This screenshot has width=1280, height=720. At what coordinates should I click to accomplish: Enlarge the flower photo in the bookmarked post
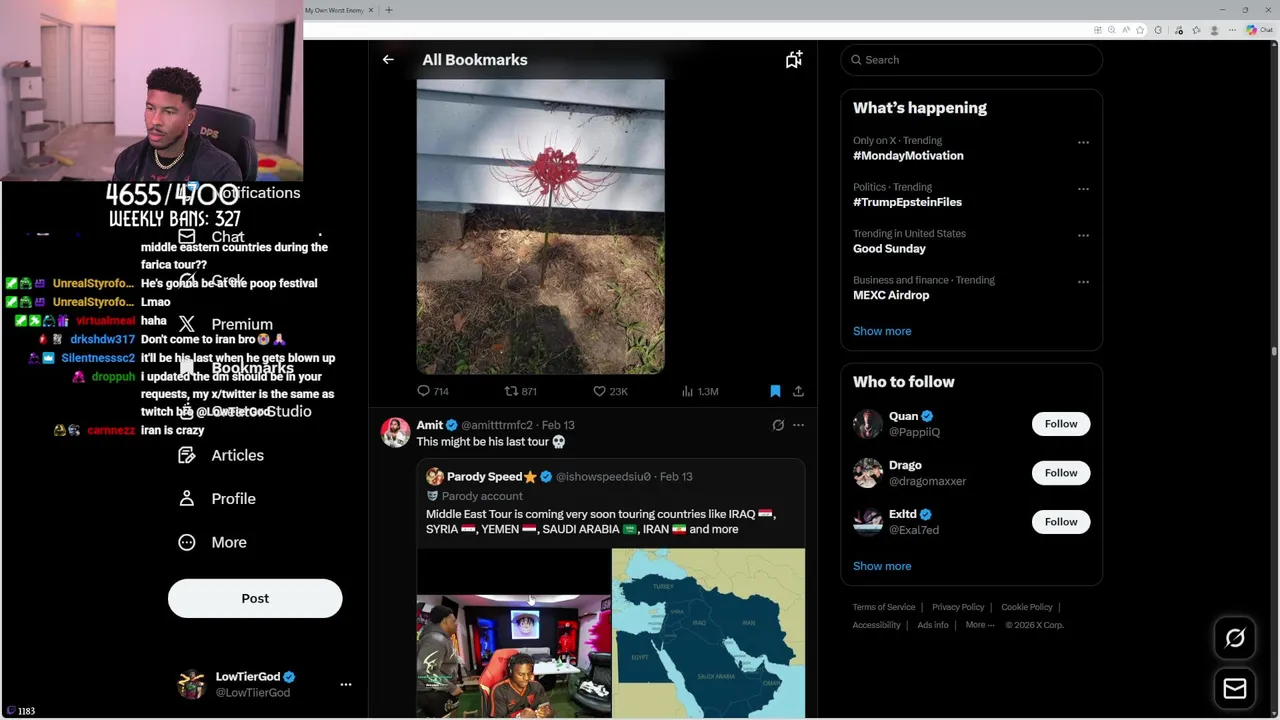tap(540, 227)
